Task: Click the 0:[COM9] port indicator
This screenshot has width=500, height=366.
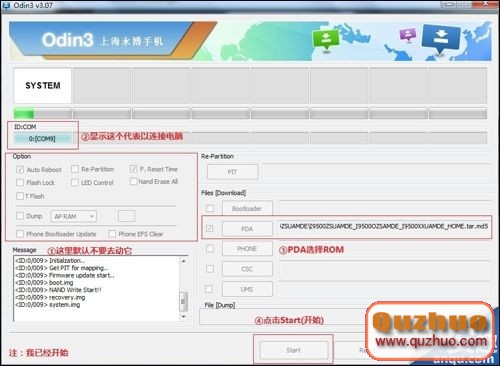Action: coord(42,138)
